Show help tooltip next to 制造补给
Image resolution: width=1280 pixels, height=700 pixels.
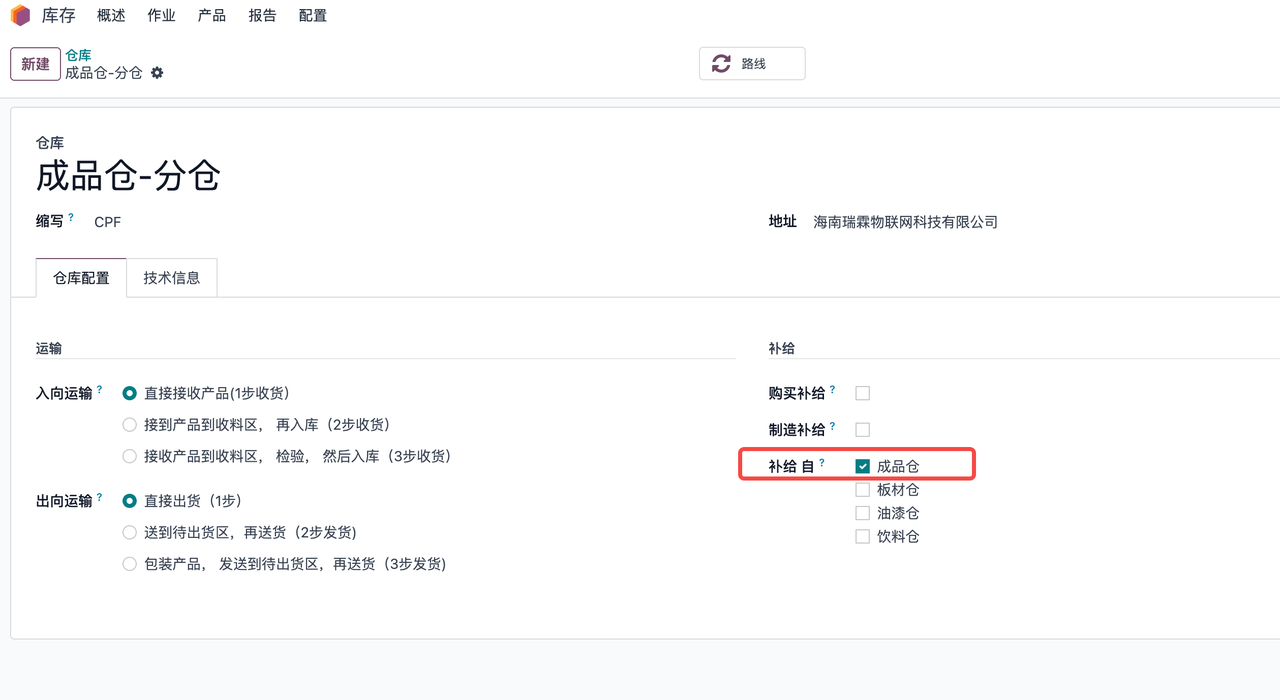pos(832,426)
